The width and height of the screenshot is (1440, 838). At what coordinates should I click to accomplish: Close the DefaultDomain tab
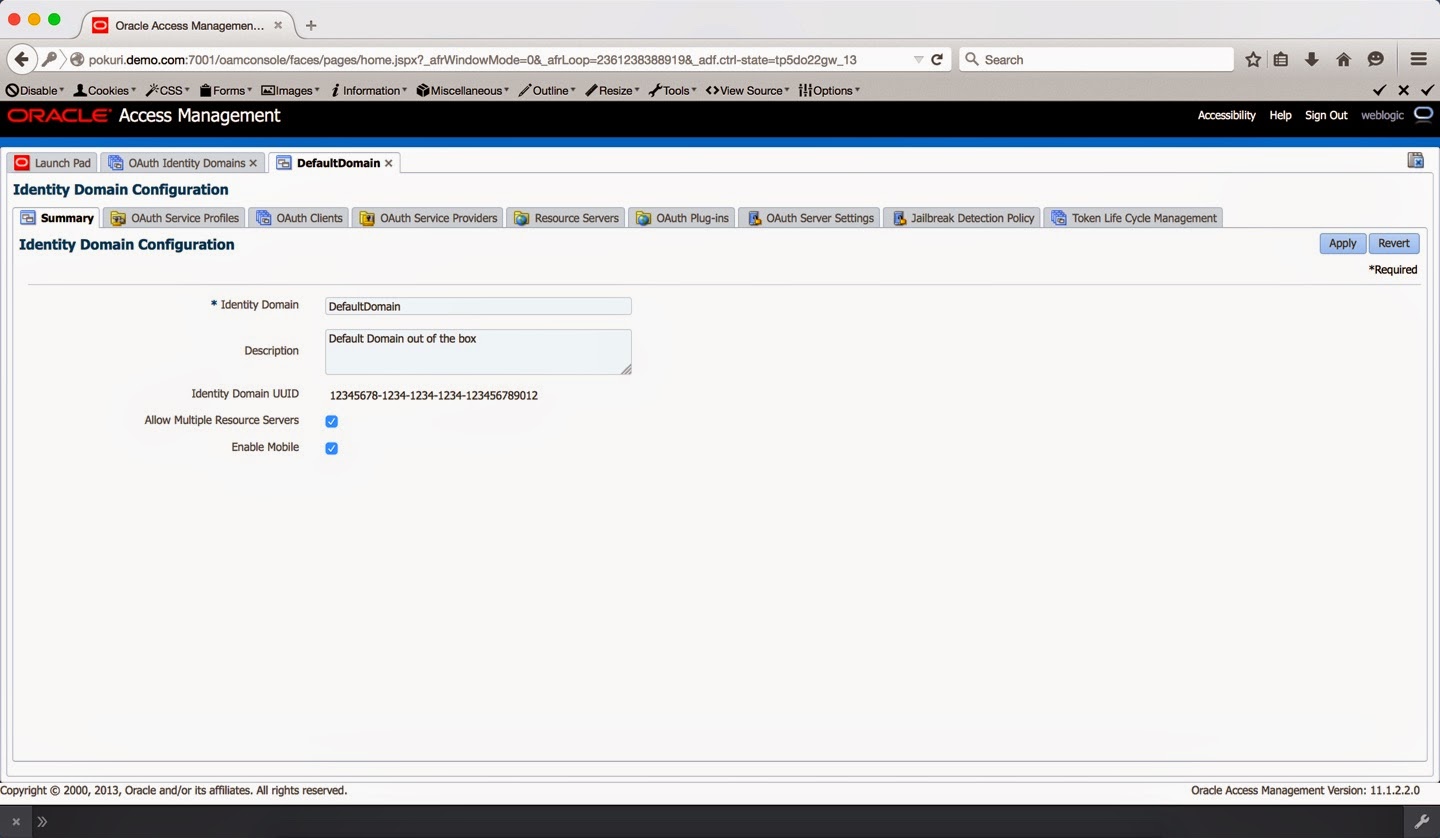(389, 163)
